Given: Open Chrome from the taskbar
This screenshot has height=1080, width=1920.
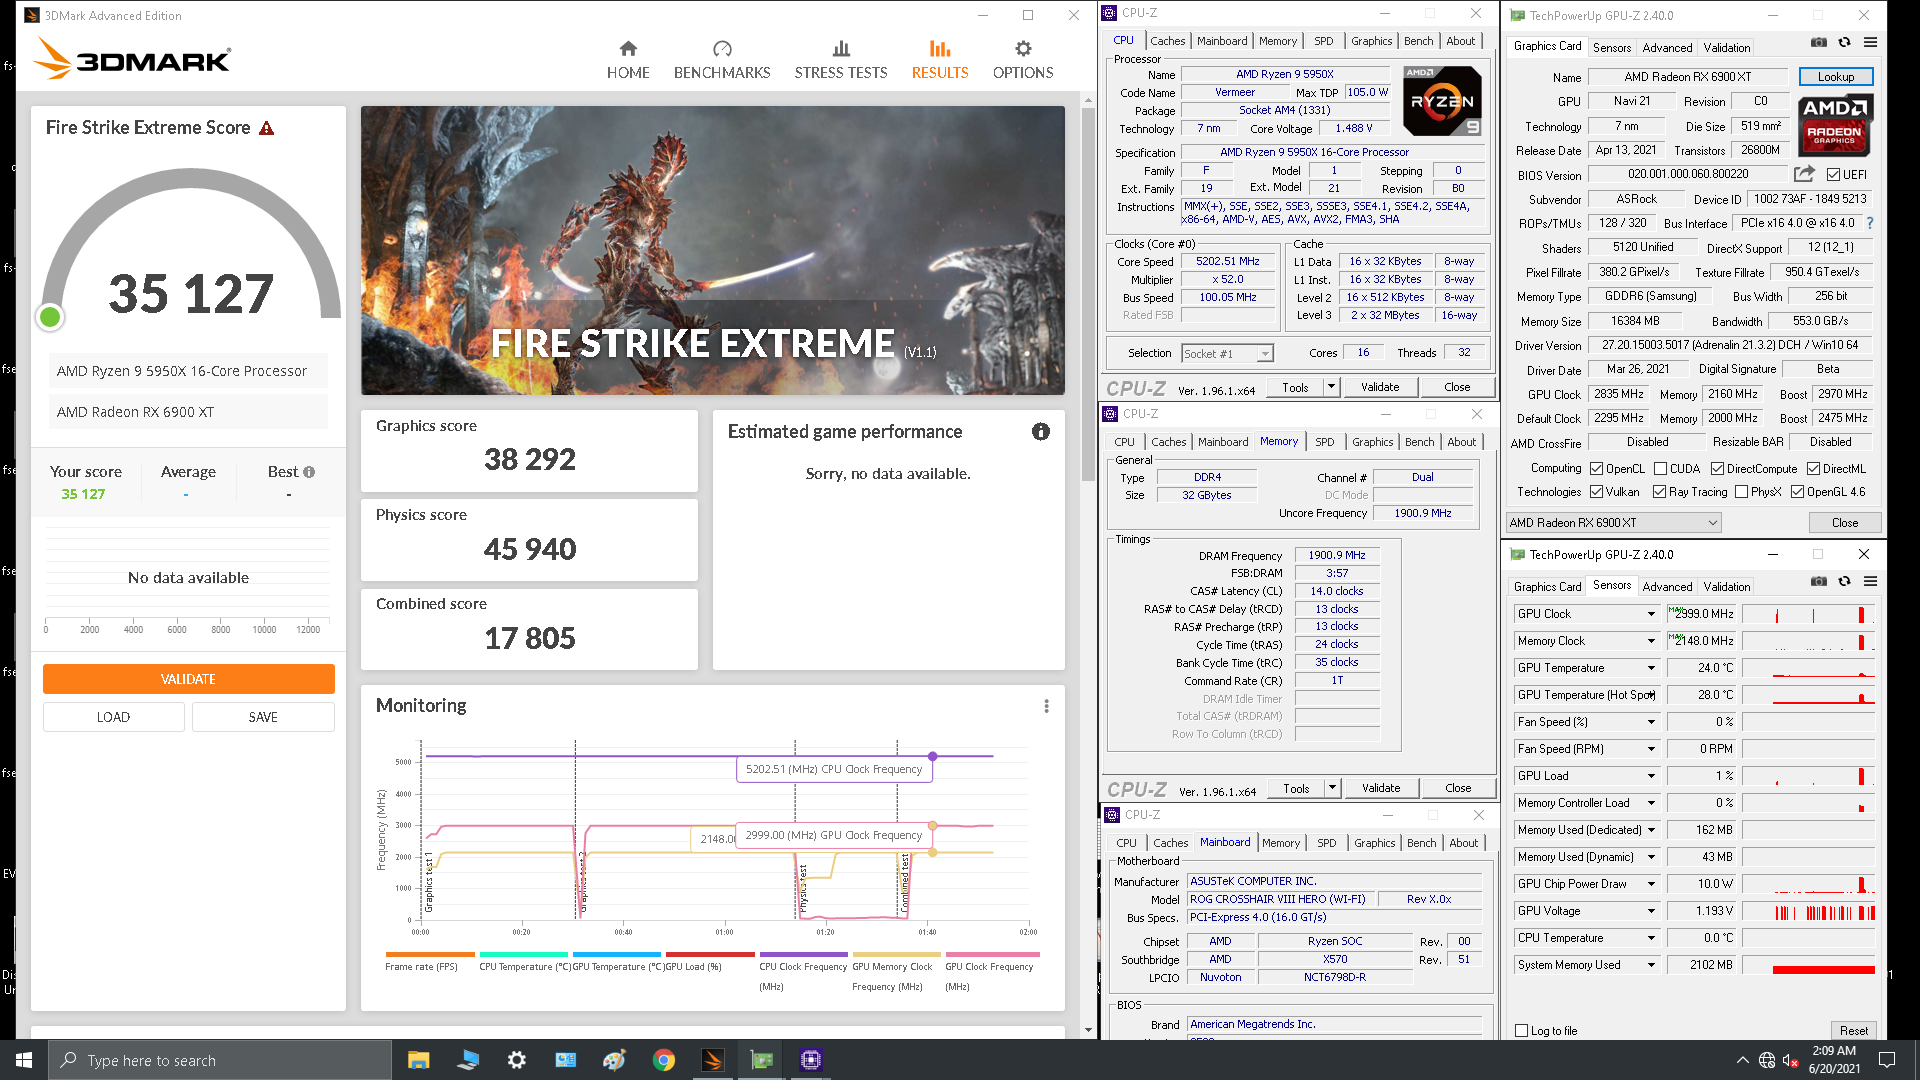Looking at the screenshot, I should (664, 1060).
